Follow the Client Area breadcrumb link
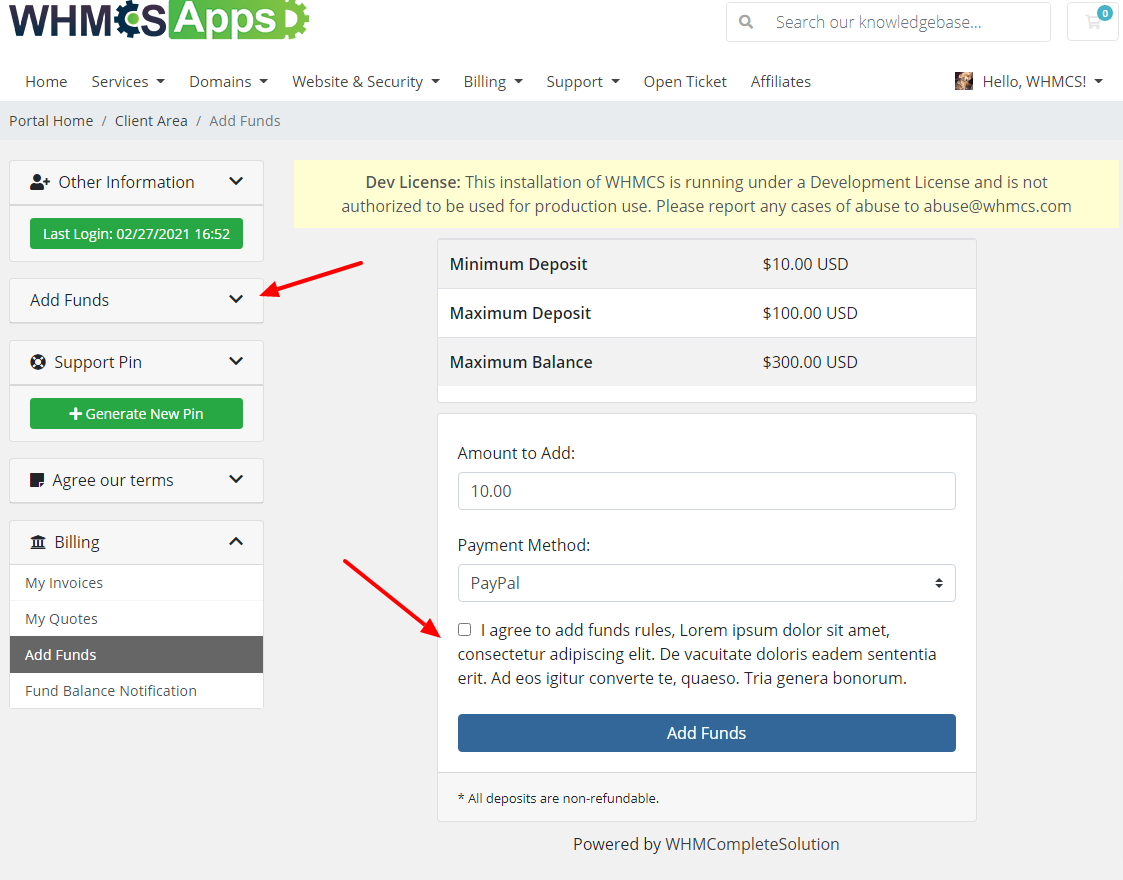1123x880 pixels. coord(151,120)
